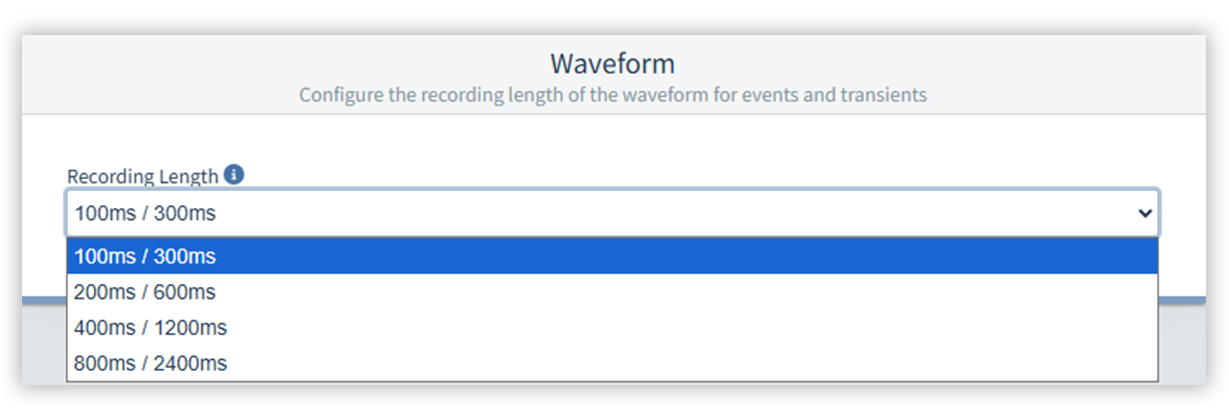Click the Recording Length label
This screenshot has height=420, width=1229.
coord(142,176)
